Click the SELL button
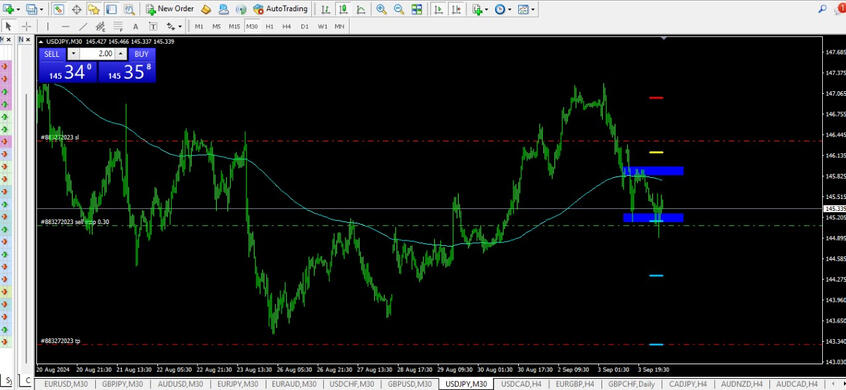846x390 pixels. pos(52,54)
